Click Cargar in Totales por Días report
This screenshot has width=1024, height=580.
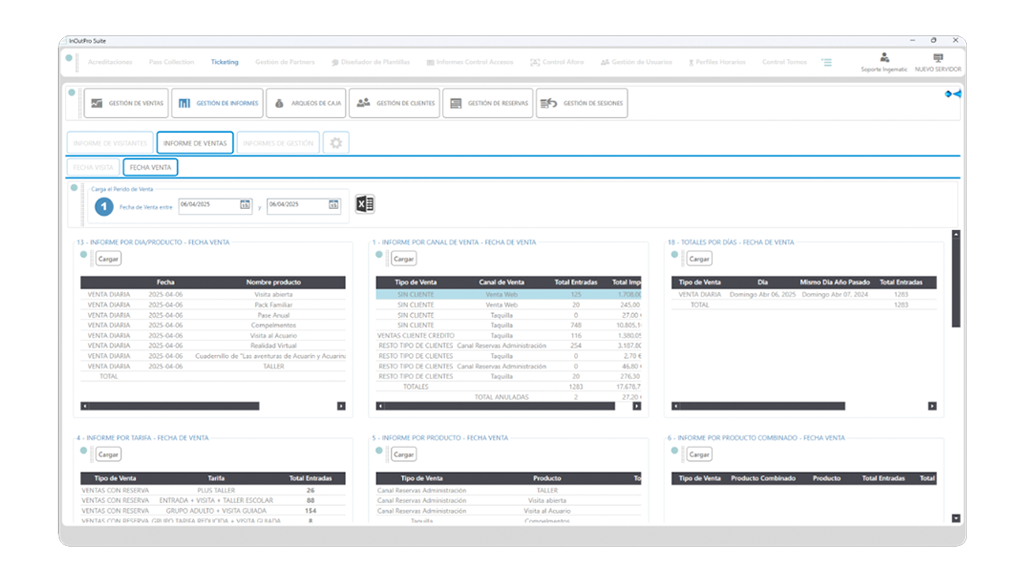[699, 258]
